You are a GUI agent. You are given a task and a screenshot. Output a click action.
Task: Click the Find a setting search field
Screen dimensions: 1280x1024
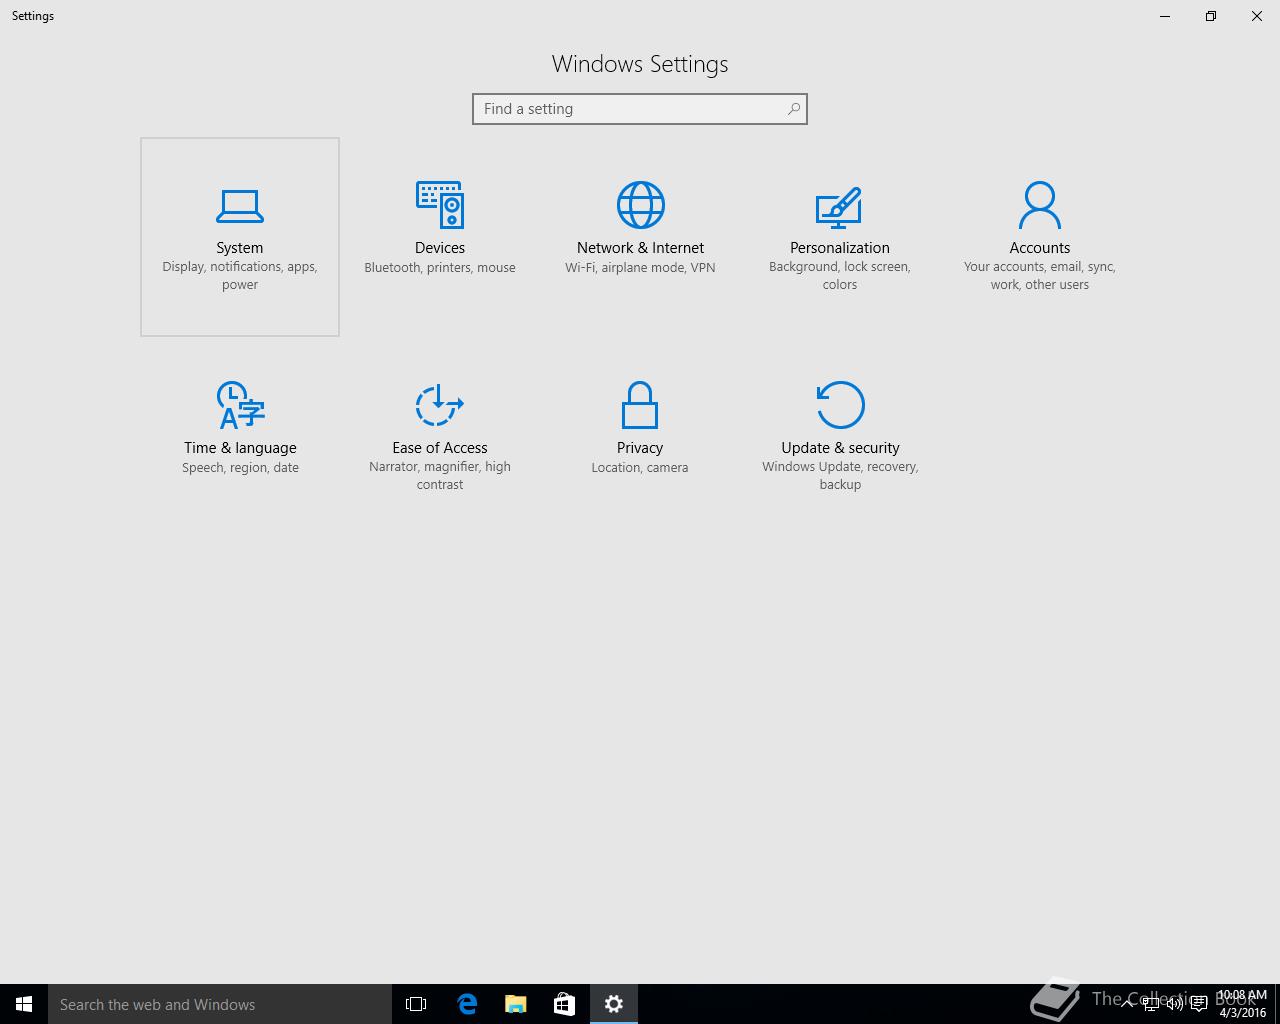pyautogui.click(x=640, y=109)
